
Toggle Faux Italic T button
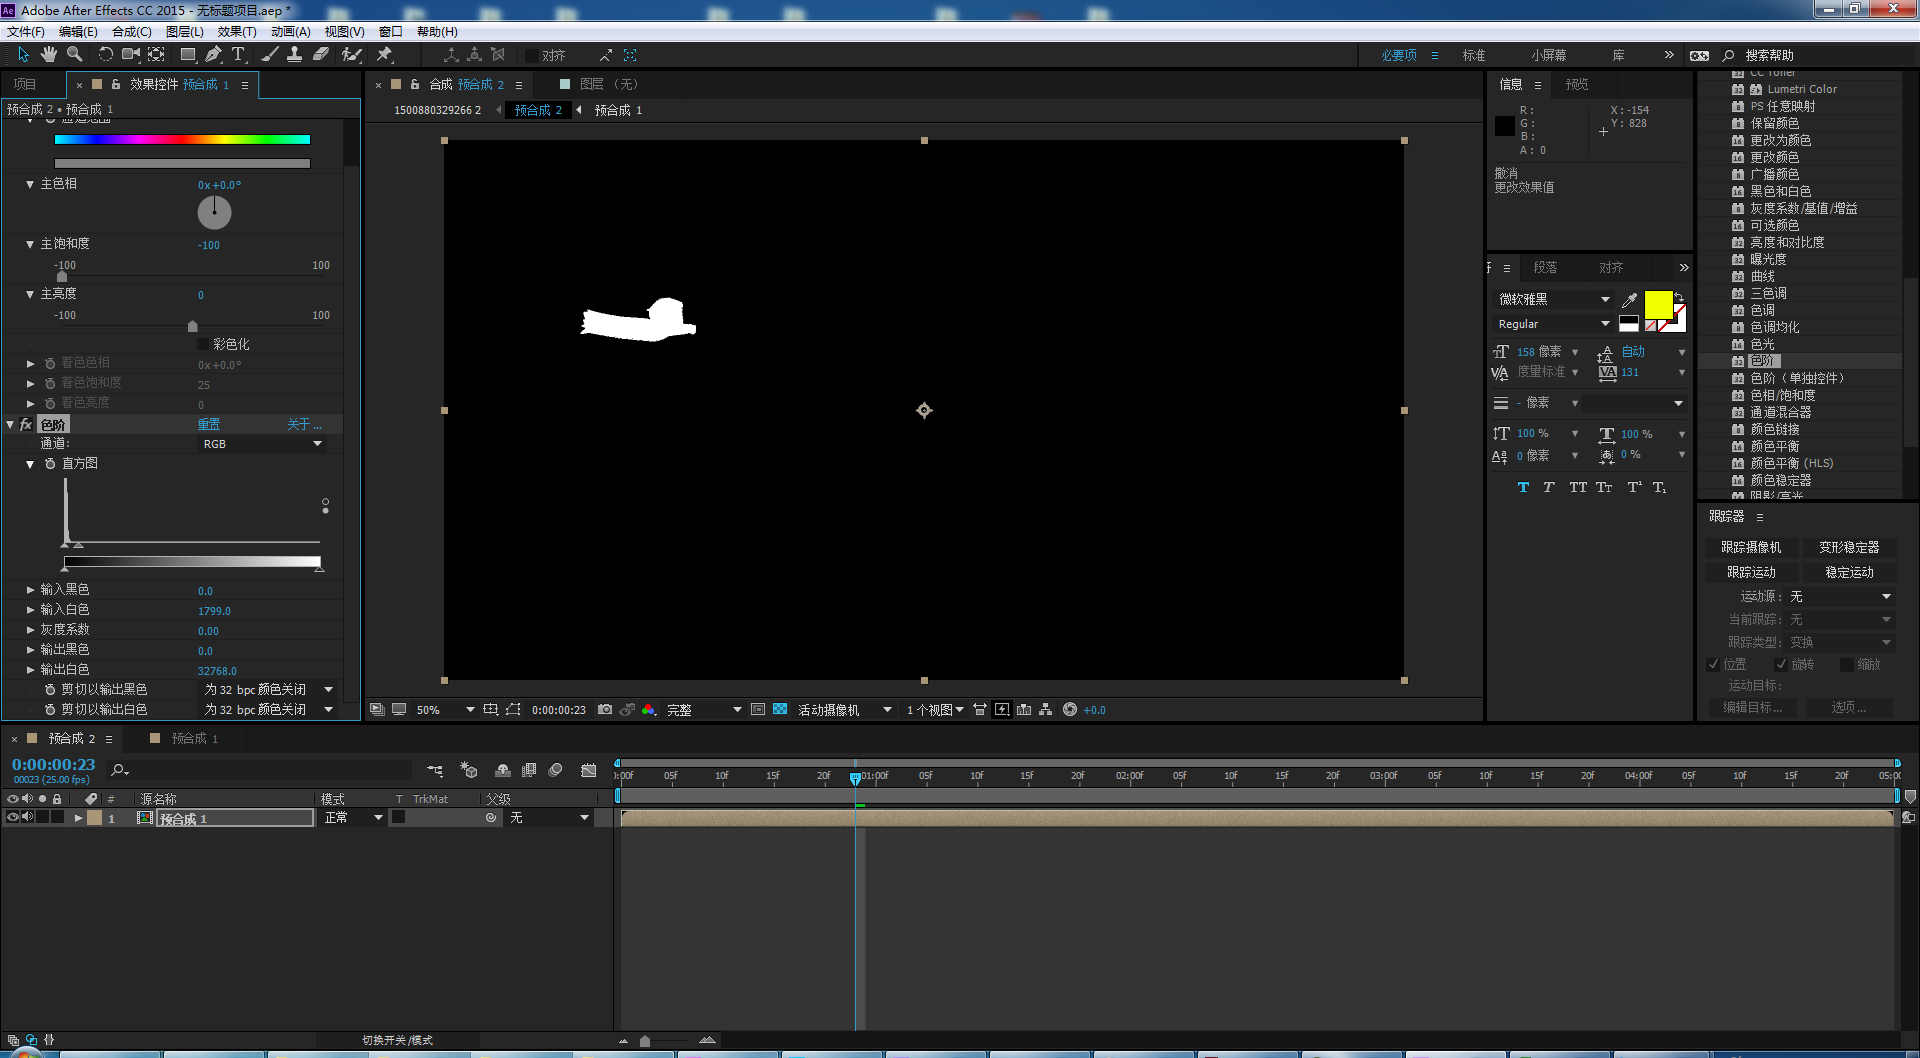point(1549,487)
